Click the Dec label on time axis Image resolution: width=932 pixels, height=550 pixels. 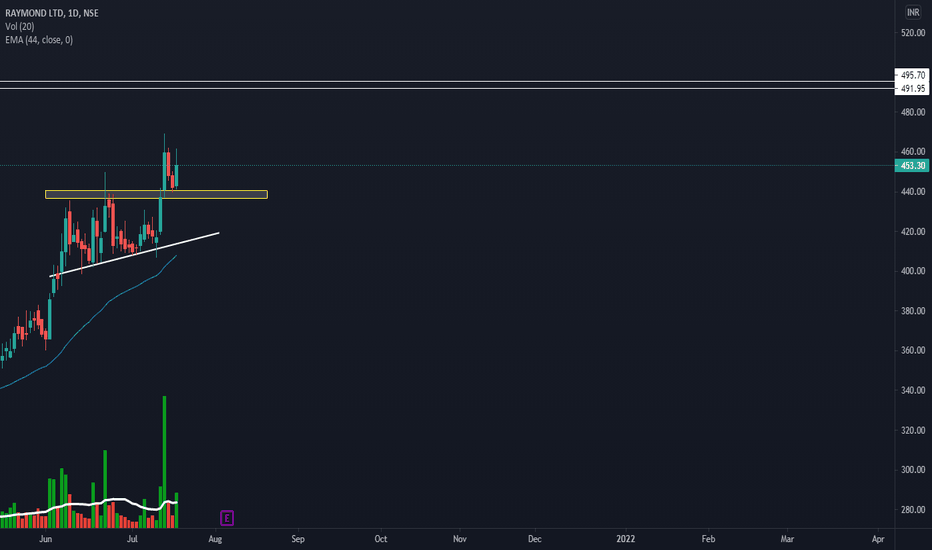pos(534,539)
